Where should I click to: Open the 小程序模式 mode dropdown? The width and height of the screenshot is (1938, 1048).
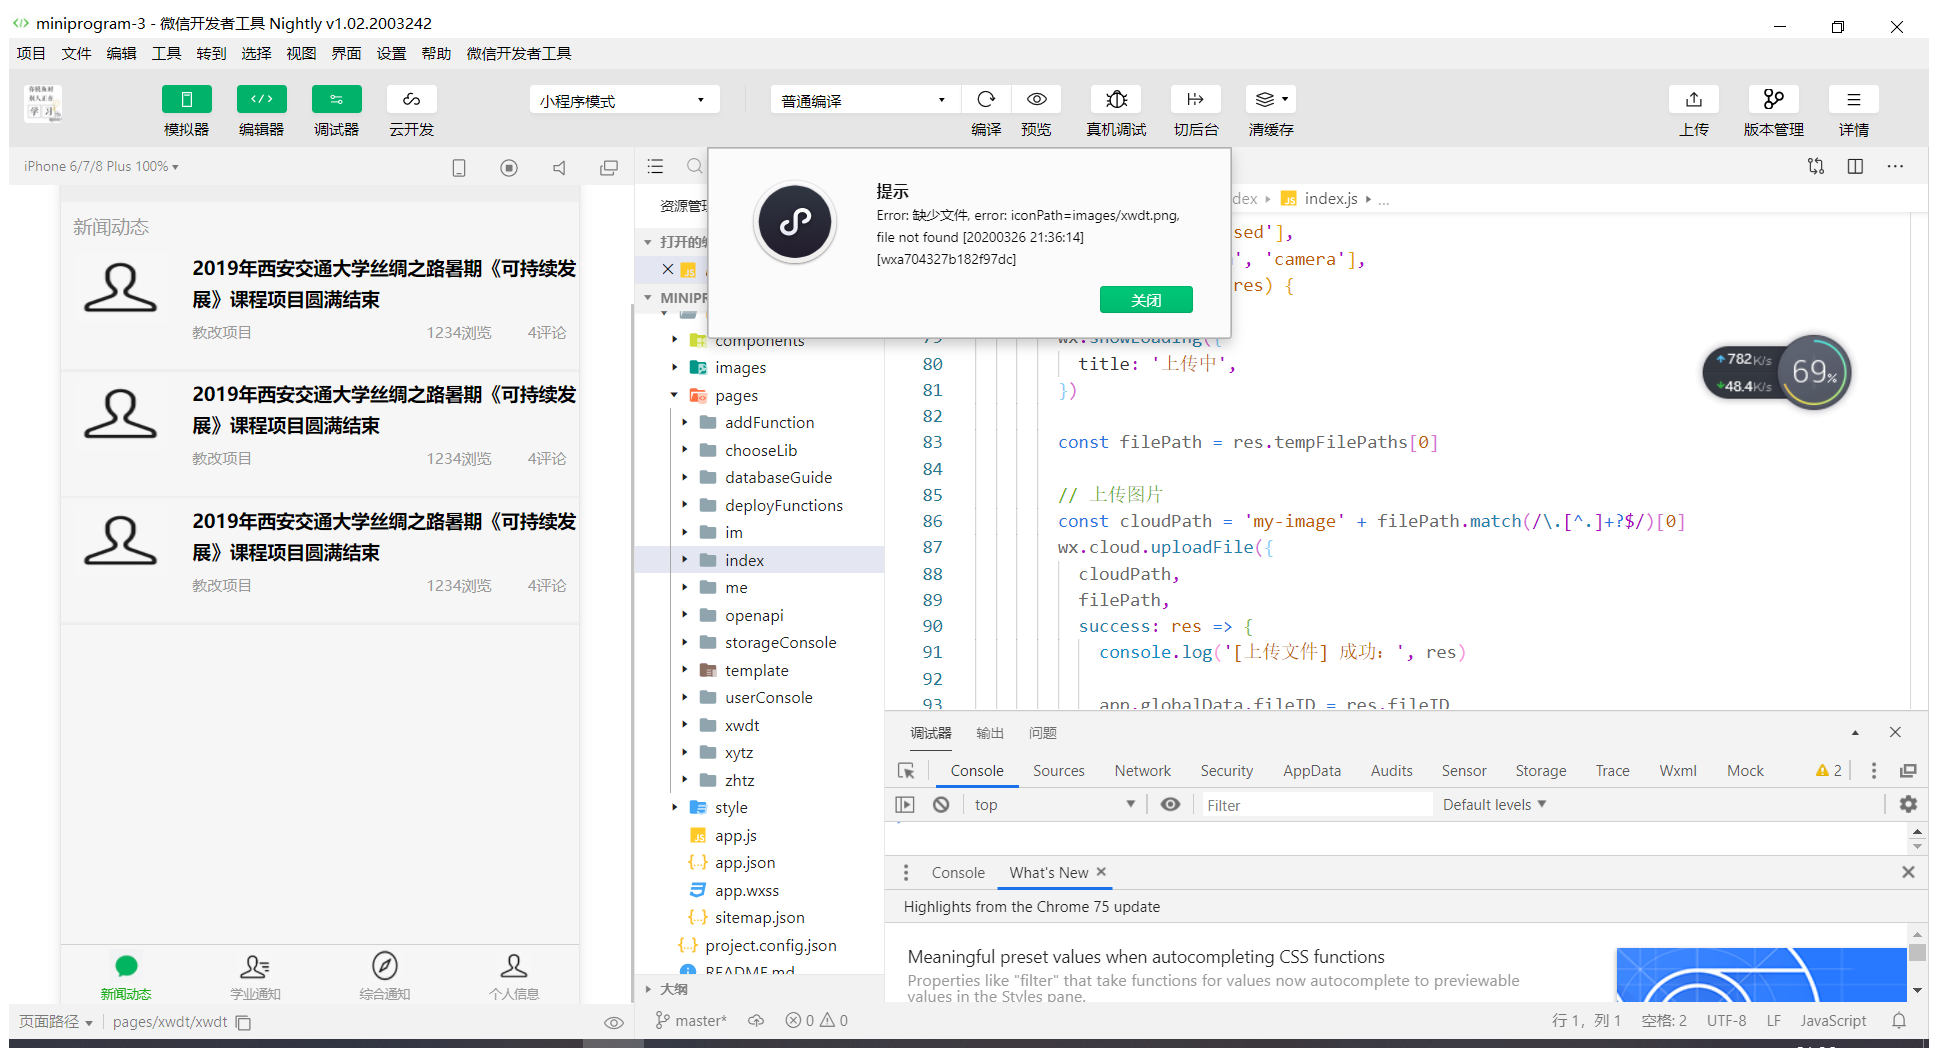click(x=624, y=100)
